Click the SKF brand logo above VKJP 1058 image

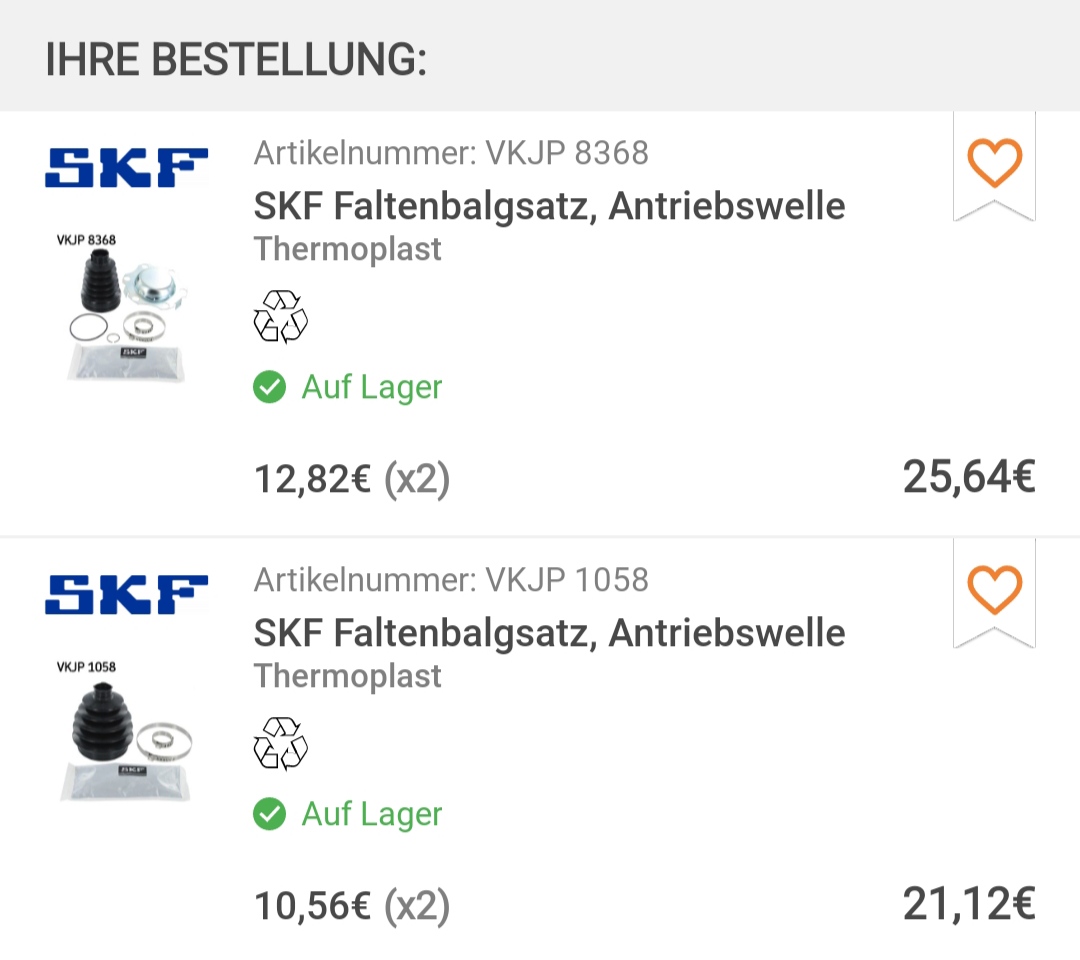point(126,595)
